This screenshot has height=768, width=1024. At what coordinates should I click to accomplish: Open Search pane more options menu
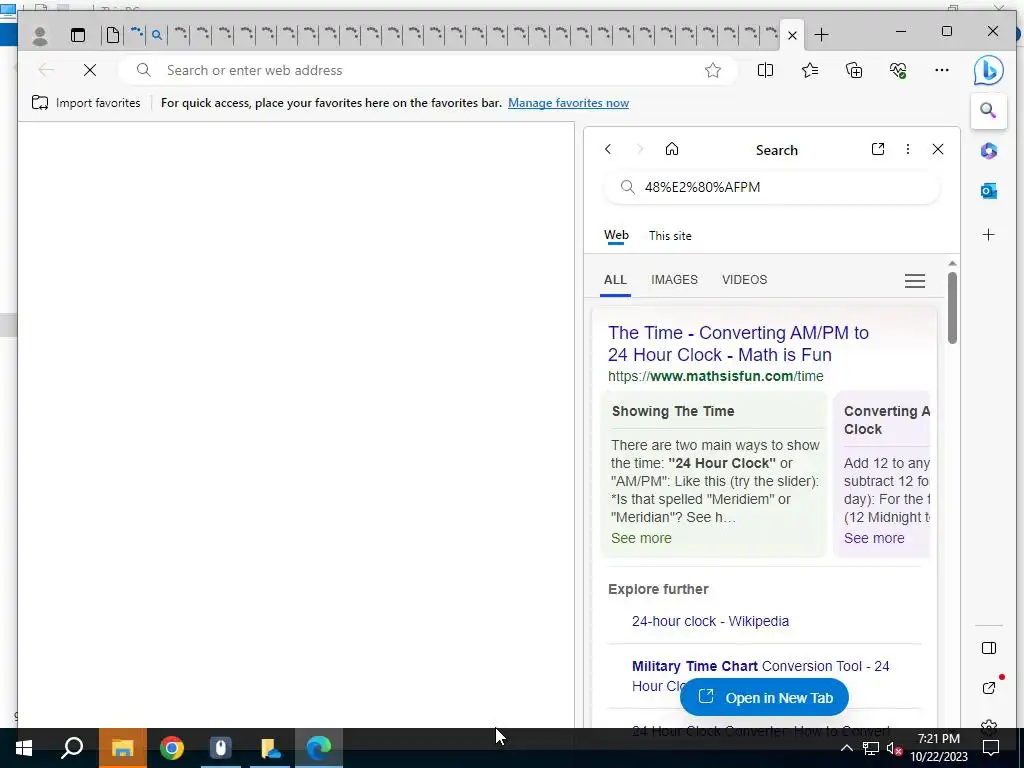(908, 149)
